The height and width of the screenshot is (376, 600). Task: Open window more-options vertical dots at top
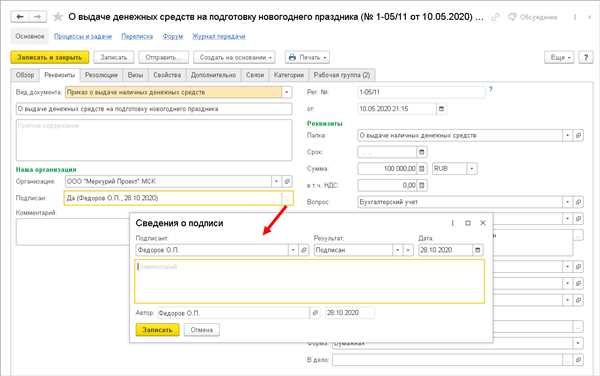pyautogui.click(x=575, y=17)
